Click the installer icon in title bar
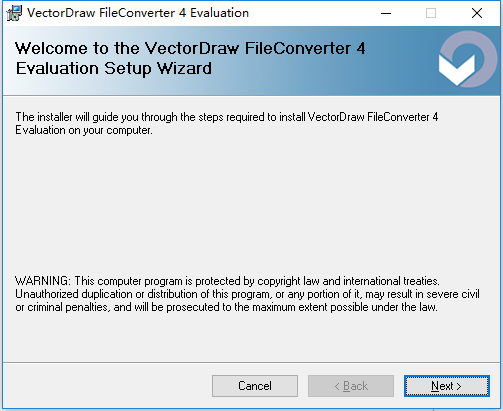 14,13
